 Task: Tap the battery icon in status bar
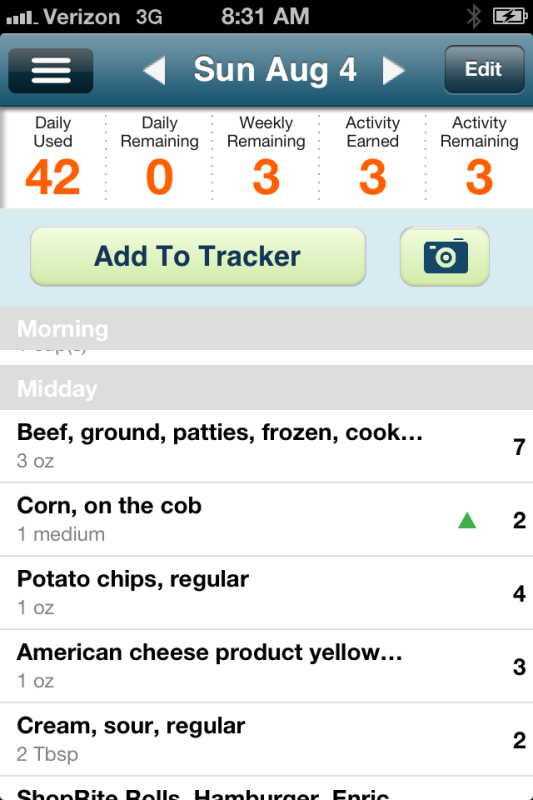click(x=510, y=16)
